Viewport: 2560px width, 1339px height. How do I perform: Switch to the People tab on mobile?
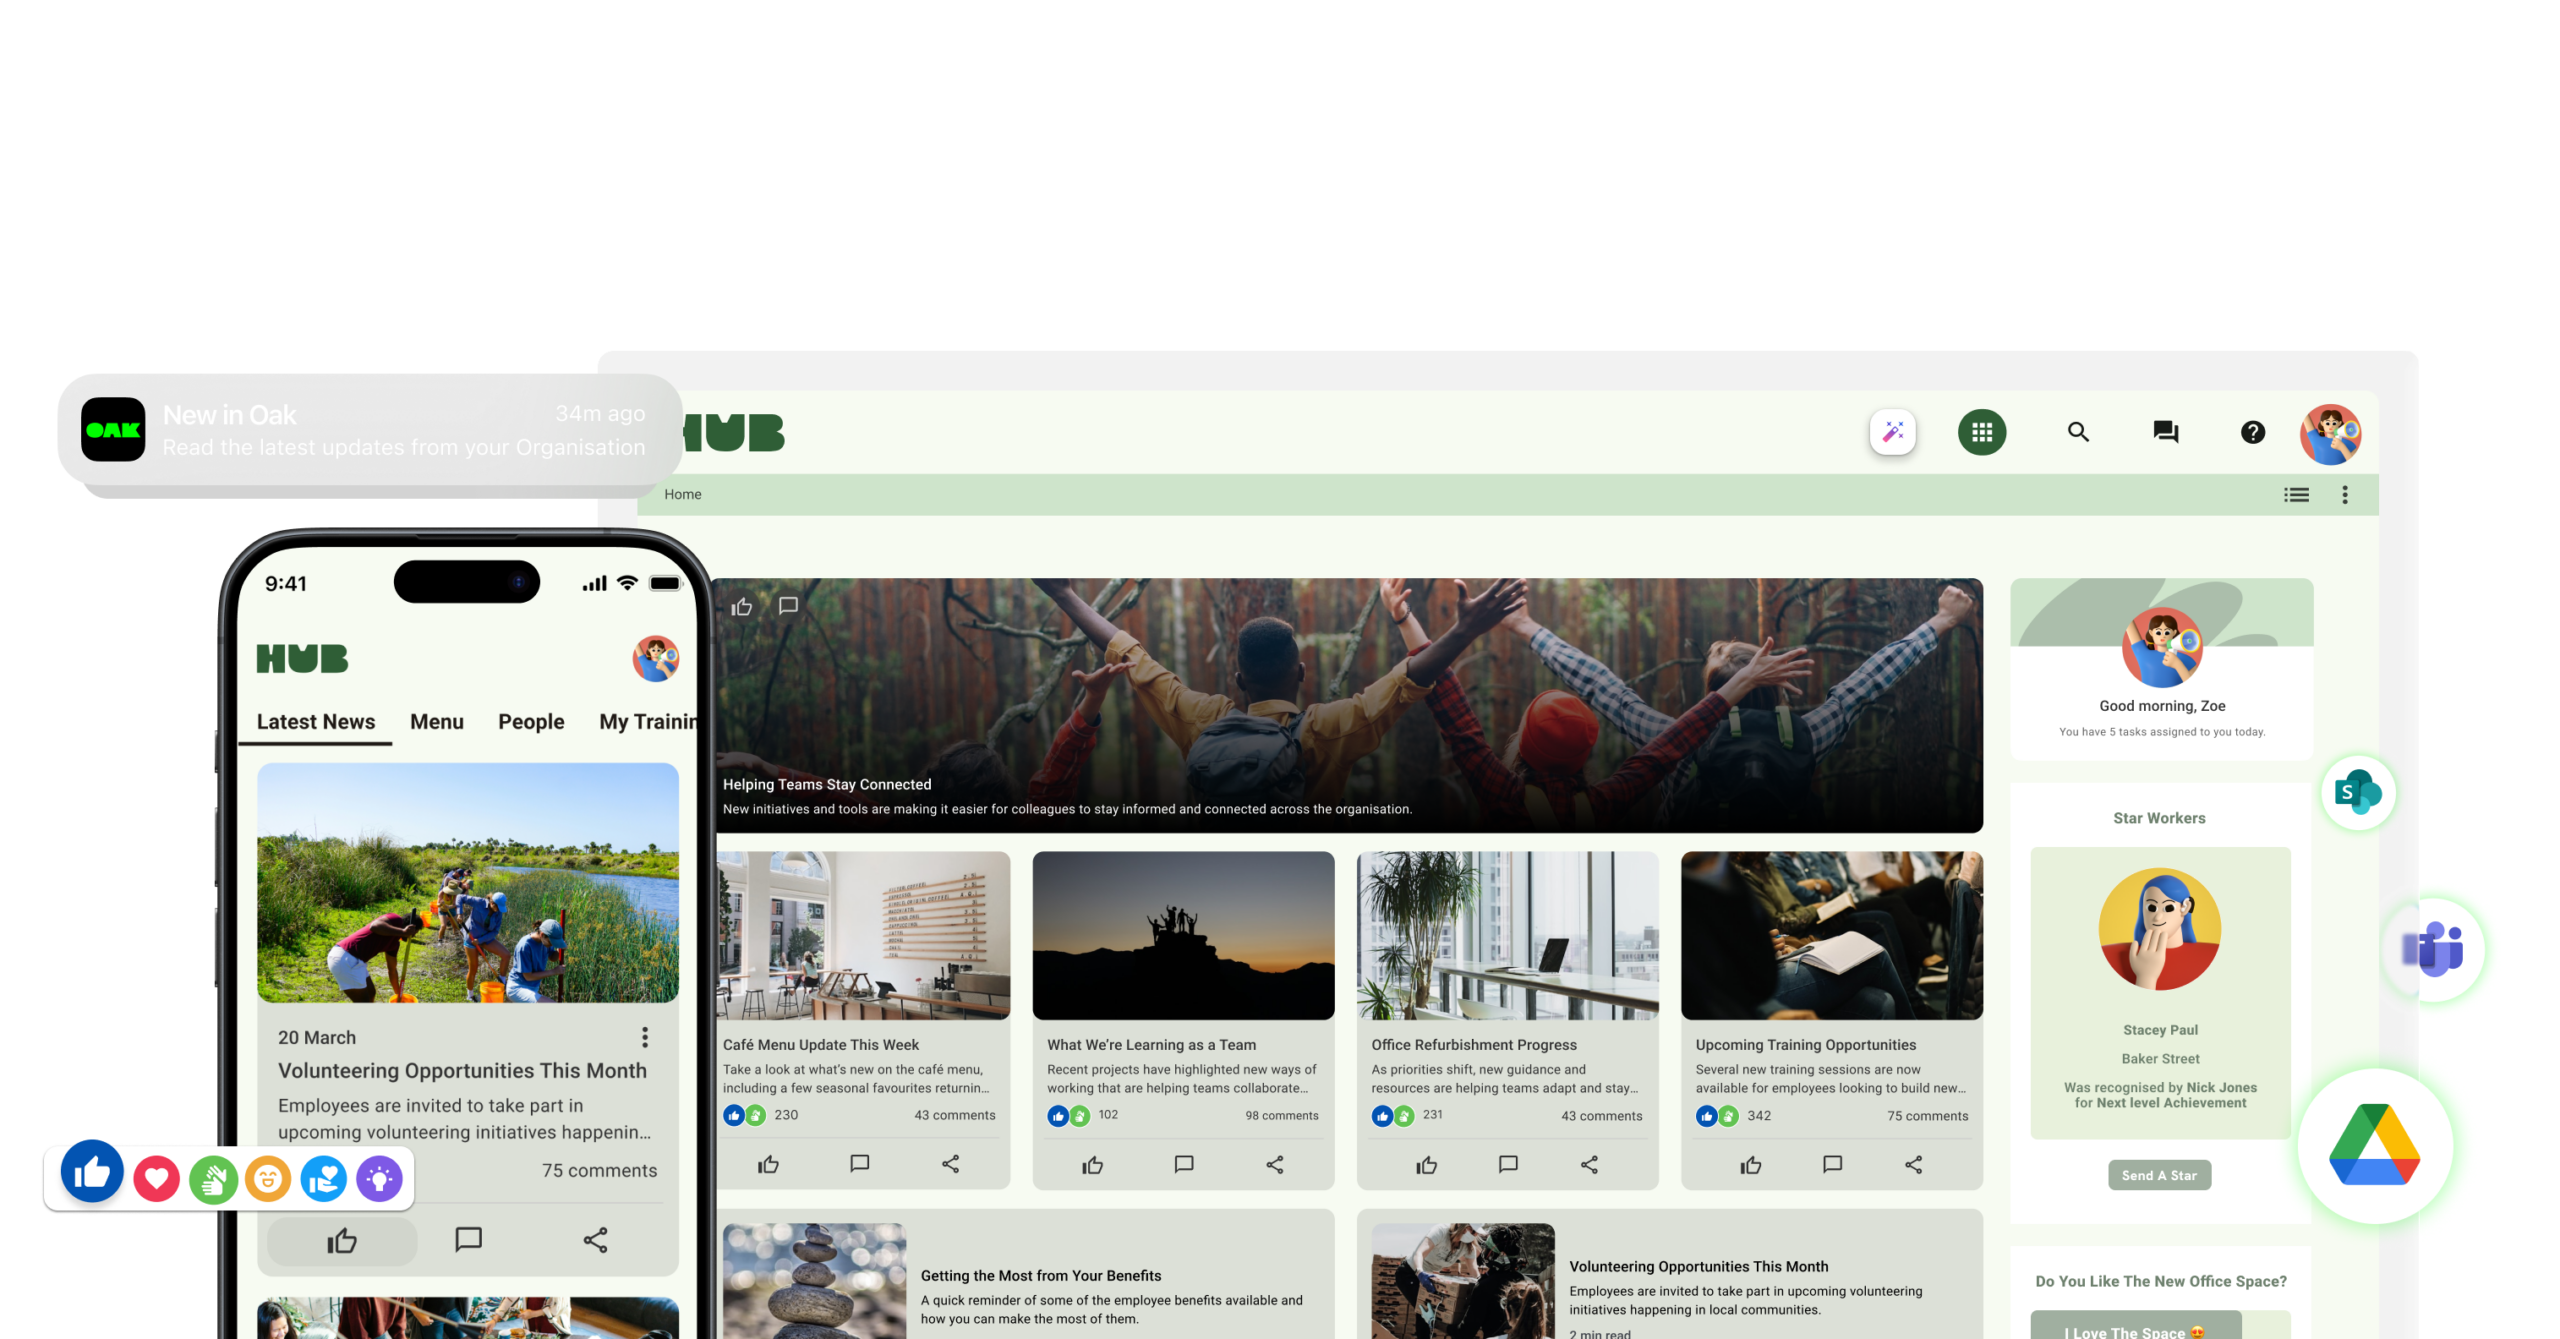pos(531,722)
